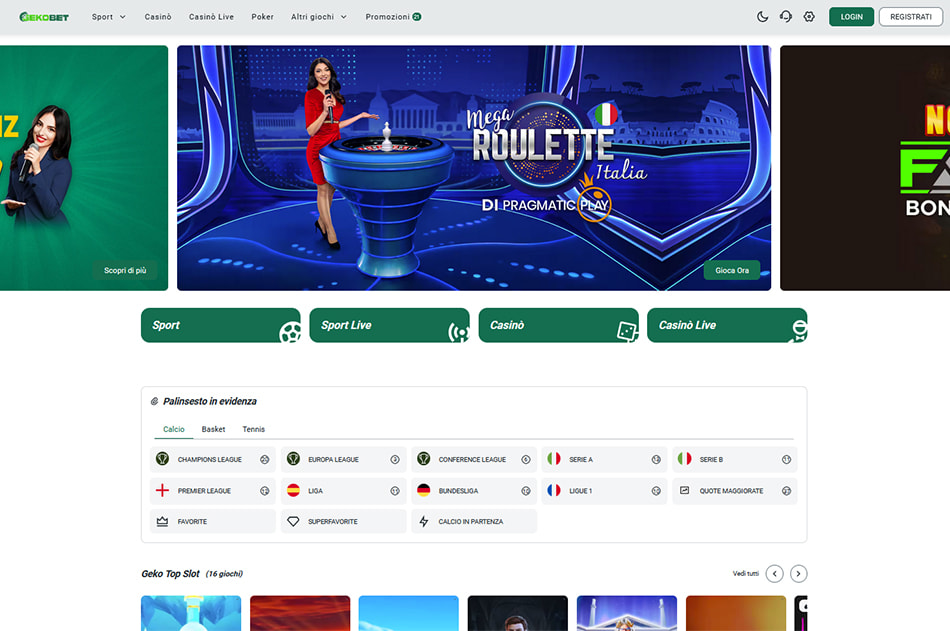
Task: Click the Champions League soccer ball icon
Action: (x=265, y=459)
